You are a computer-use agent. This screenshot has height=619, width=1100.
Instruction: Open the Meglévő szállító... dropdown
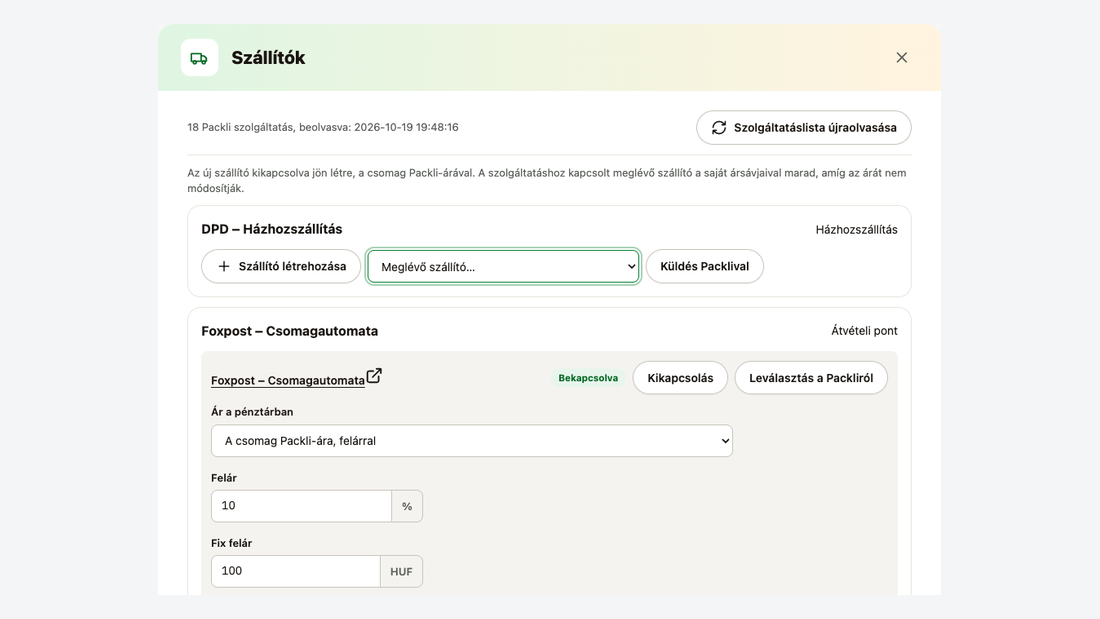click(x=503, y=267)
